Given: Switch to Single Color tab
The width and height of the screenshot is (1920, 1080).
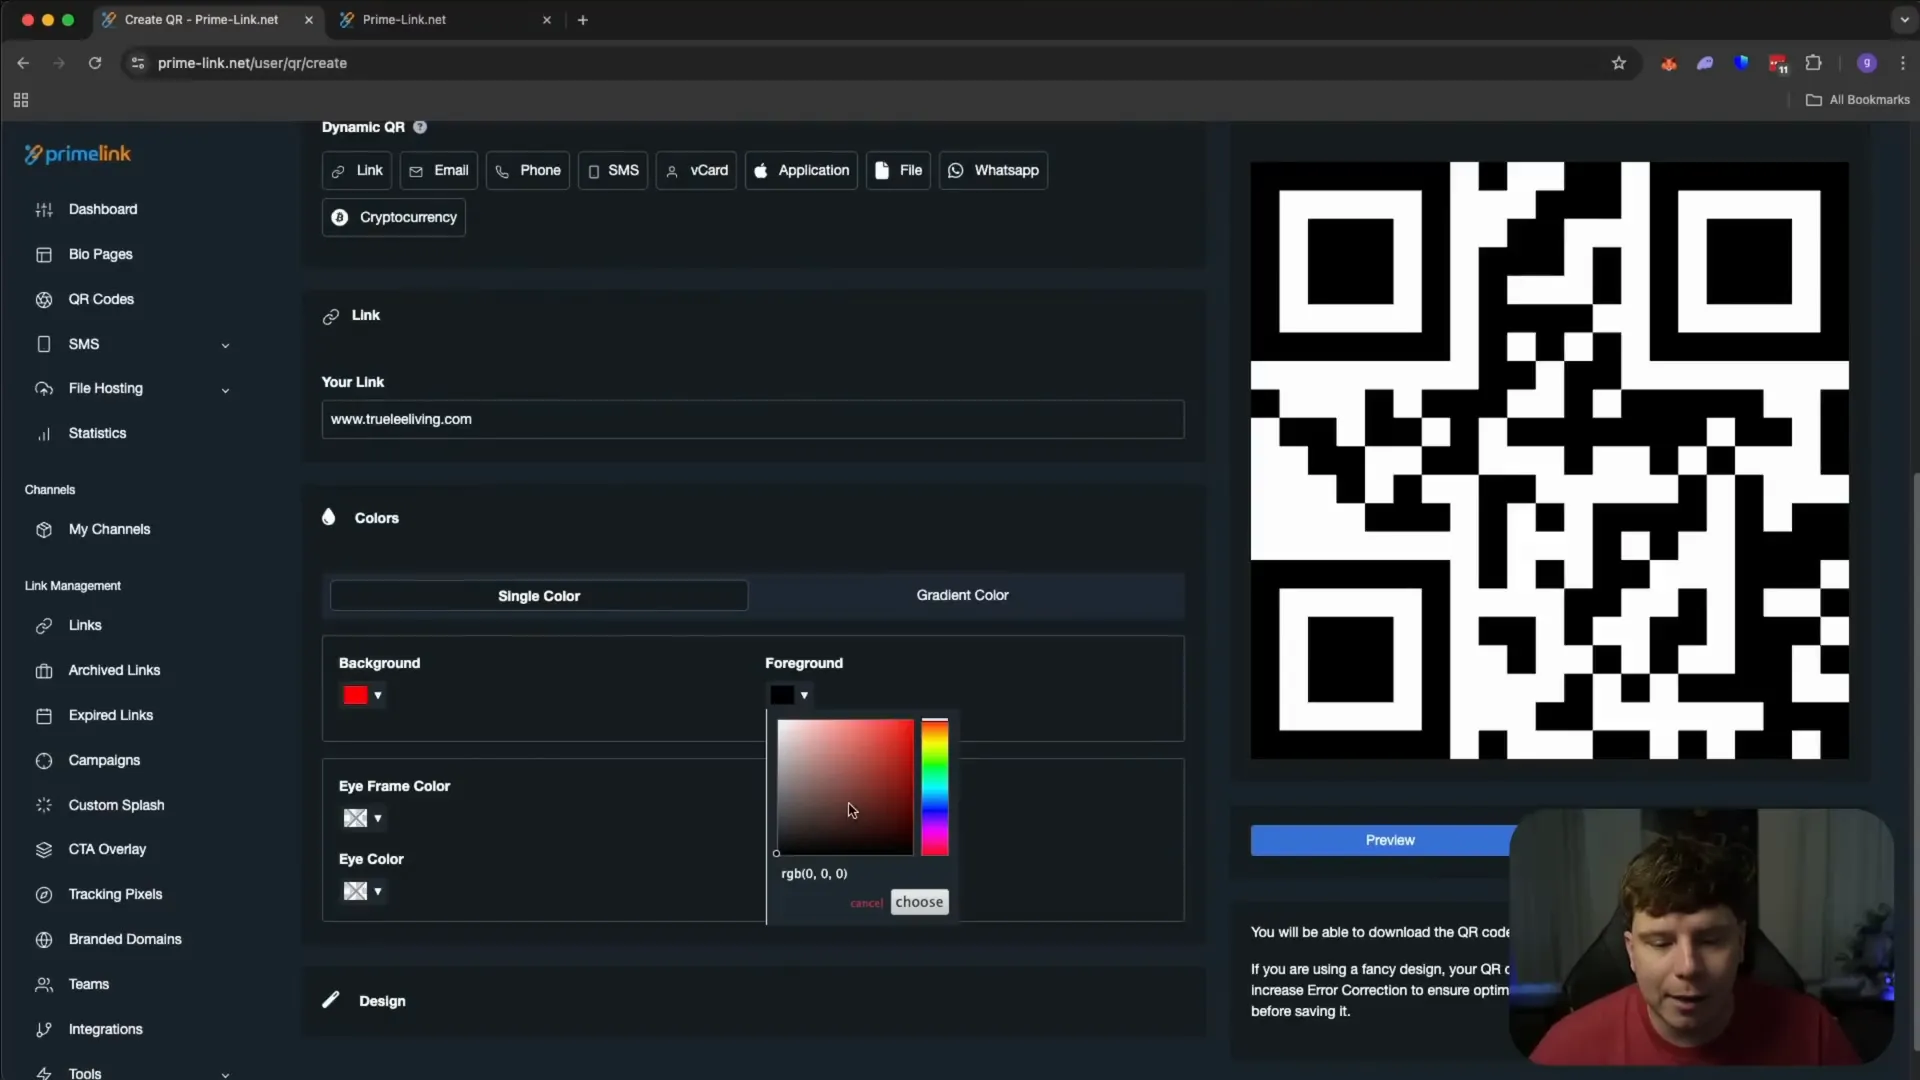Looking at the screenshot, I should pos(539,596).
